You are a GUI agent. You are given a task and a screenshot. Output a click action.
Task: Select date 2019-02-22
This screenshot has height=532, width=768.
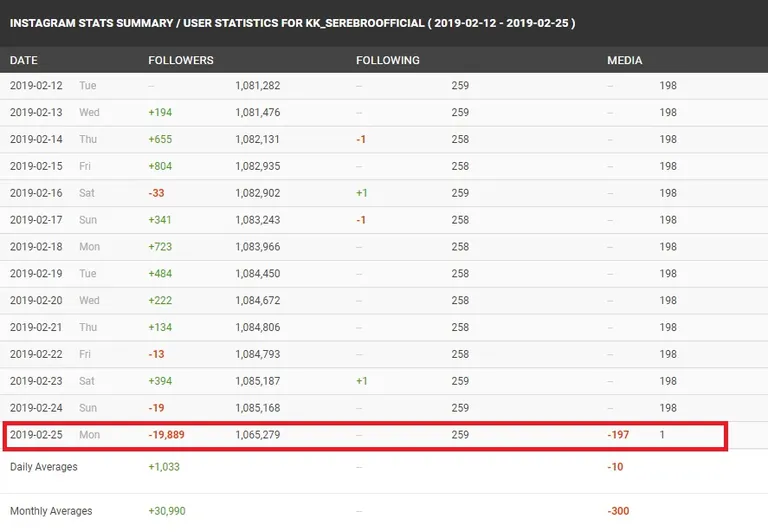click(x=36, y=354)
